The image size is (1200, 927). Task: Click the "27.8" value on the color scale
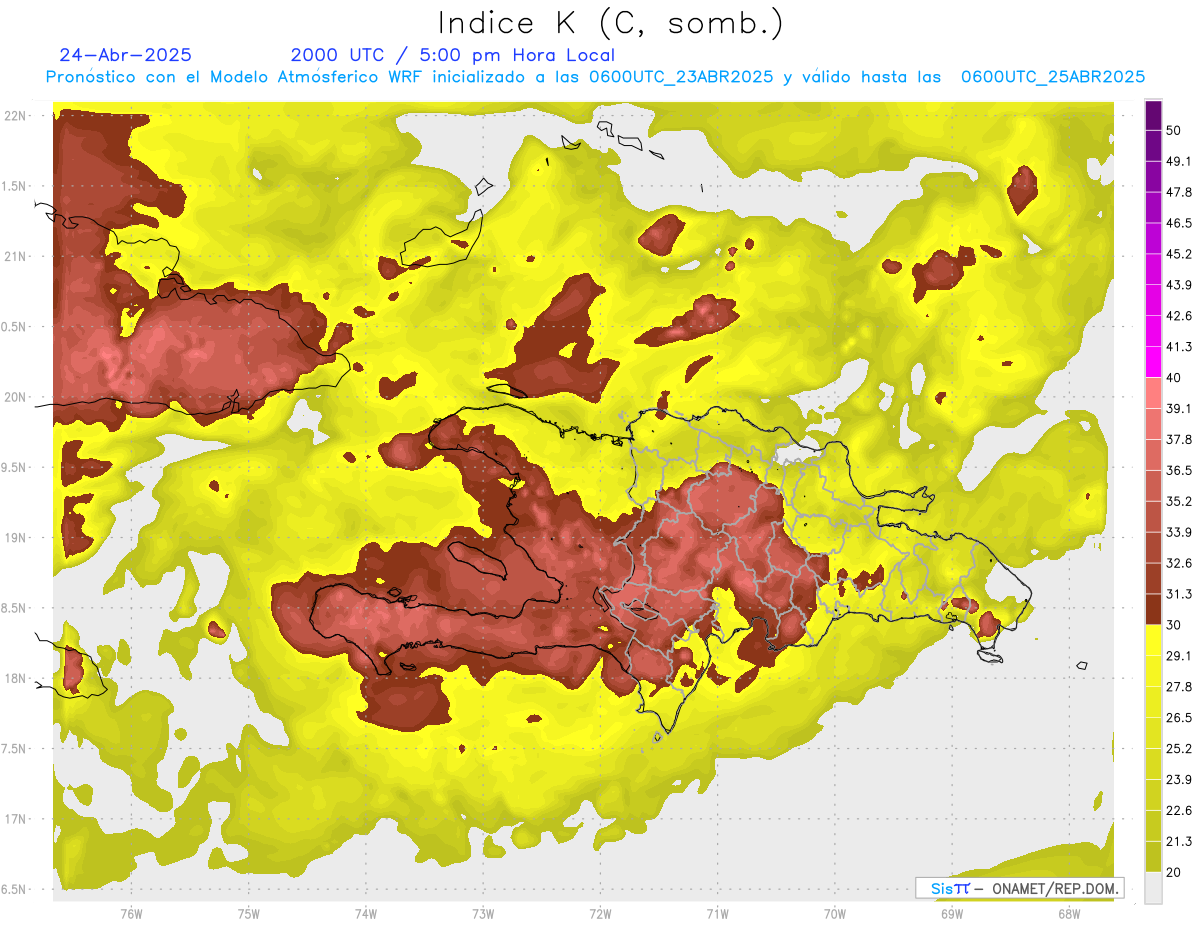click(1179, 686)
